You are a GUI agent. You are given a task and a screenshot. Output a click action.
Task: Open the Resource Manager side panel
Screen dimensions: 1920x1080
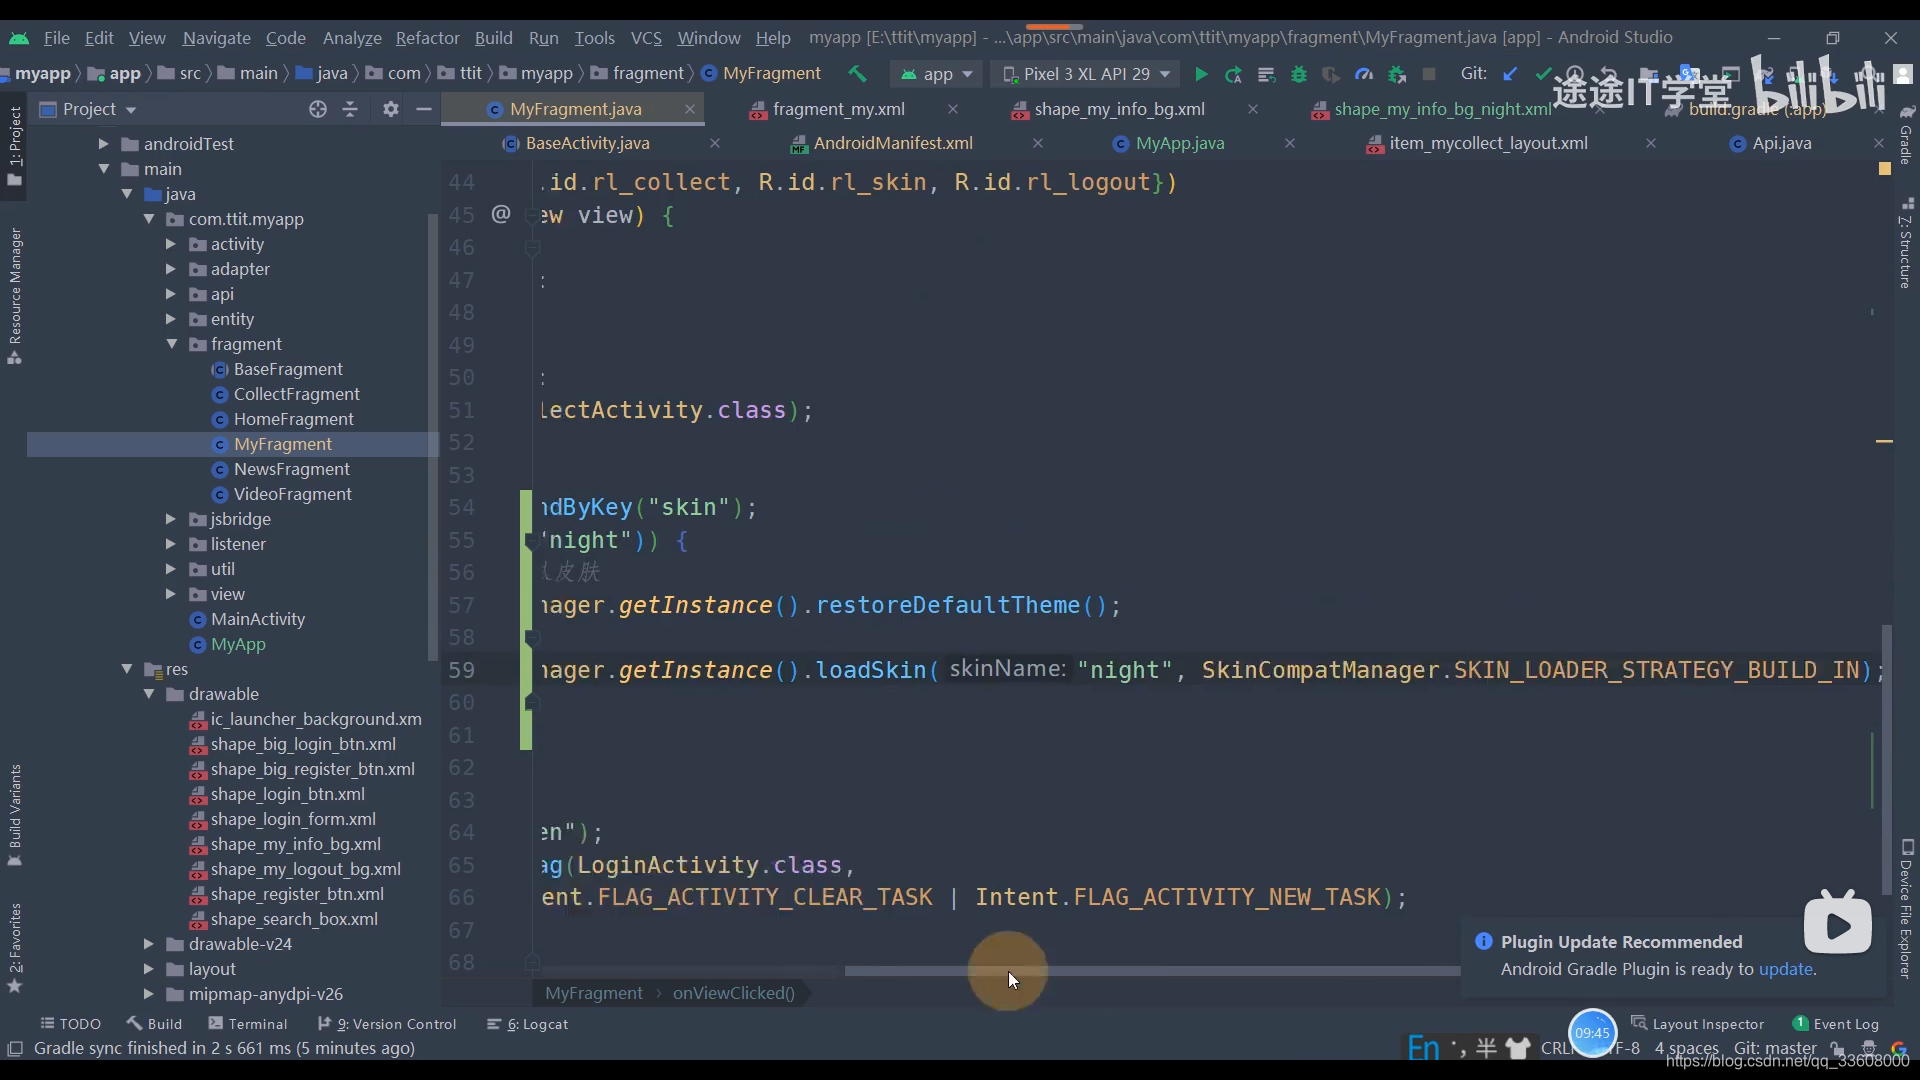14,296
